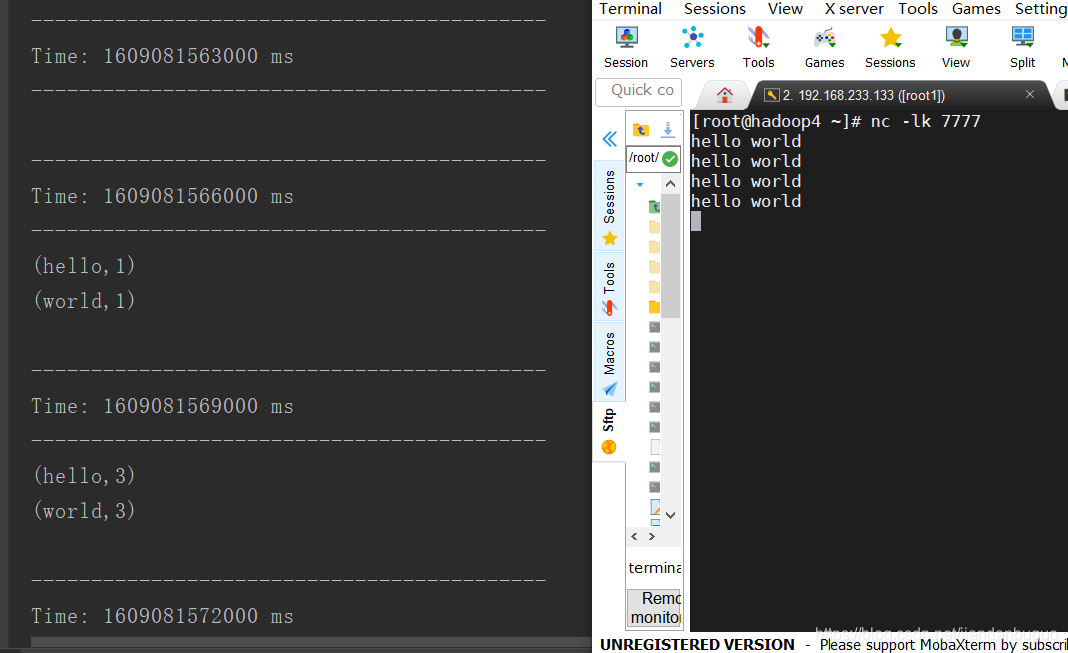Screen dimensions: 1068x653
Task: Expand the blue tree arrow in SFTP list
Action: pyautogui.click(x=640, y=185)
